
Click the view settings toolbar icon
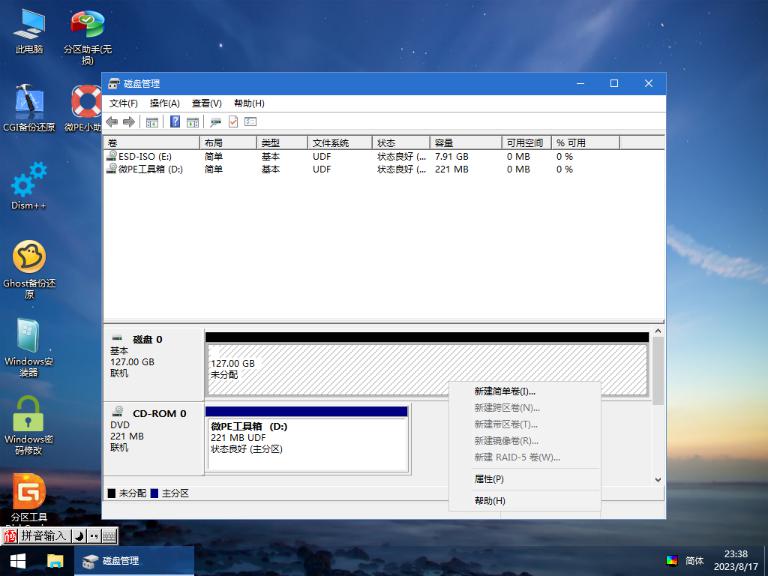[x=250, y=121]
